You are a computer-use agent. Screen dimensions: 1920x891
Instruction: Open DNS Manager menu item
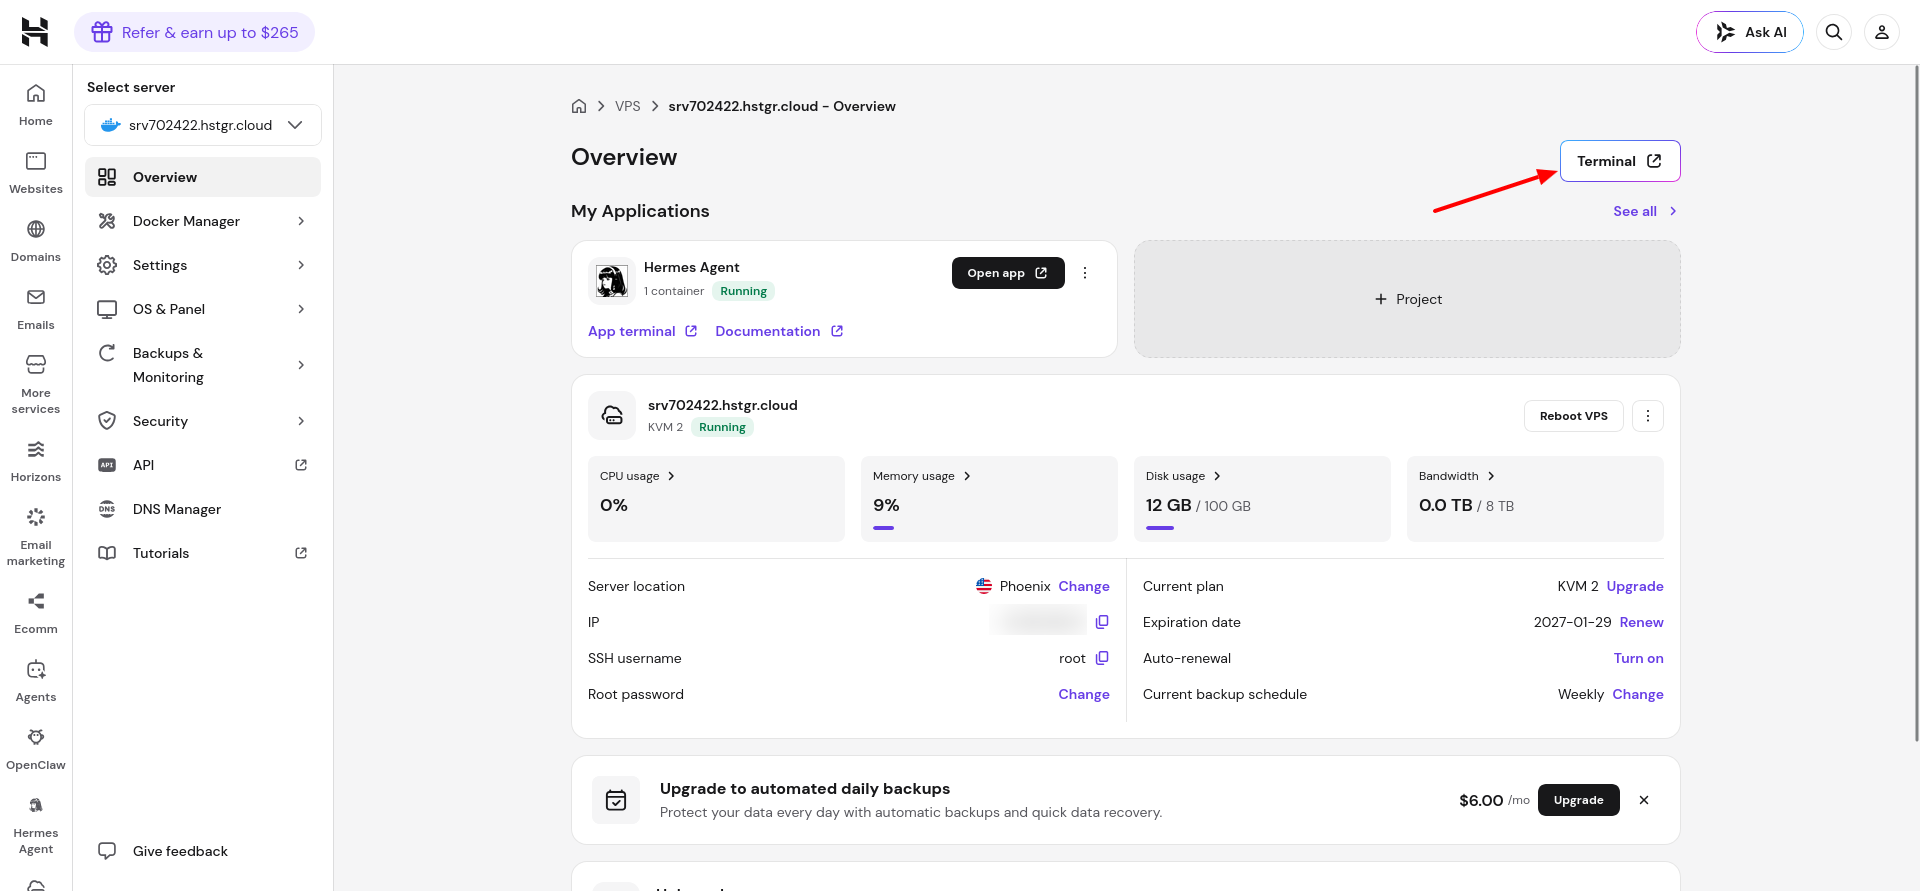(x=203, y=509)
